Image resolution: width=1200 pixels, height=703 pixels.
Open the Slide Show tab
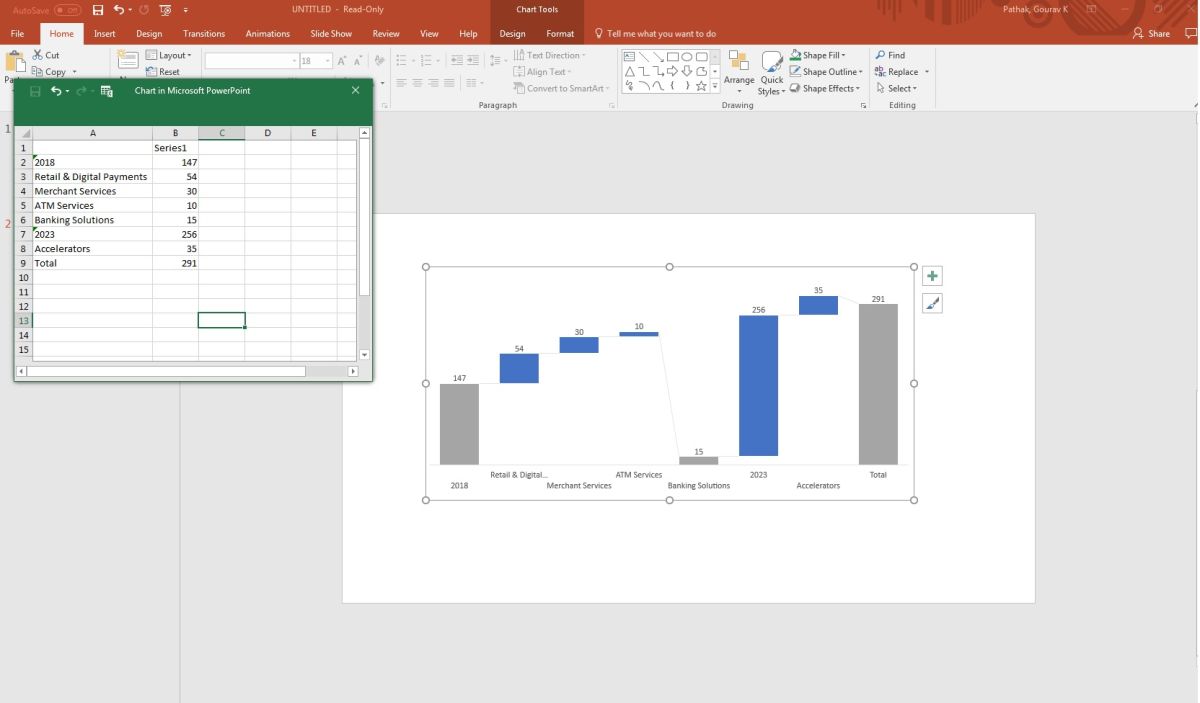click(331, 33)
